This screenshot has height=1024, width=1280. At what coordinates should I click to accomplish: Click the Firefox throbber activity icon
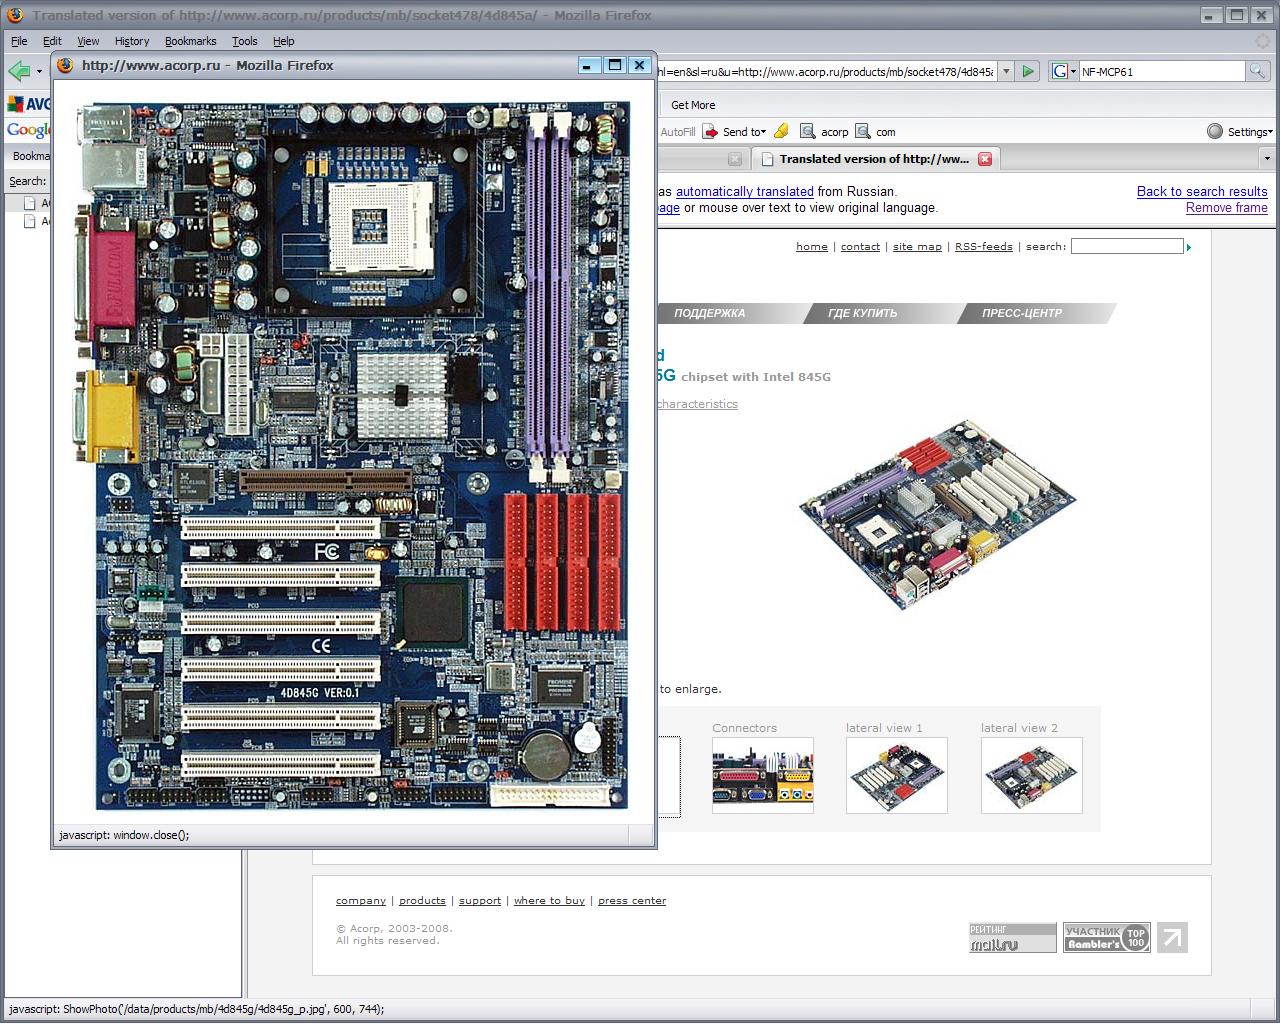tap(1264, 41)
